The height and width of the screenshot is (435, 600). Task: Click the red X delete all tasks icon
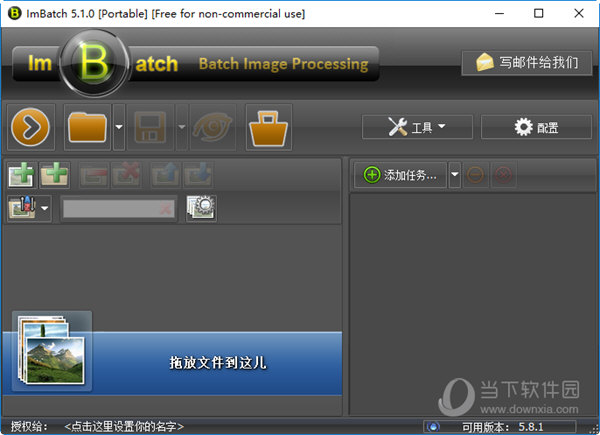[x=503, y=175]
